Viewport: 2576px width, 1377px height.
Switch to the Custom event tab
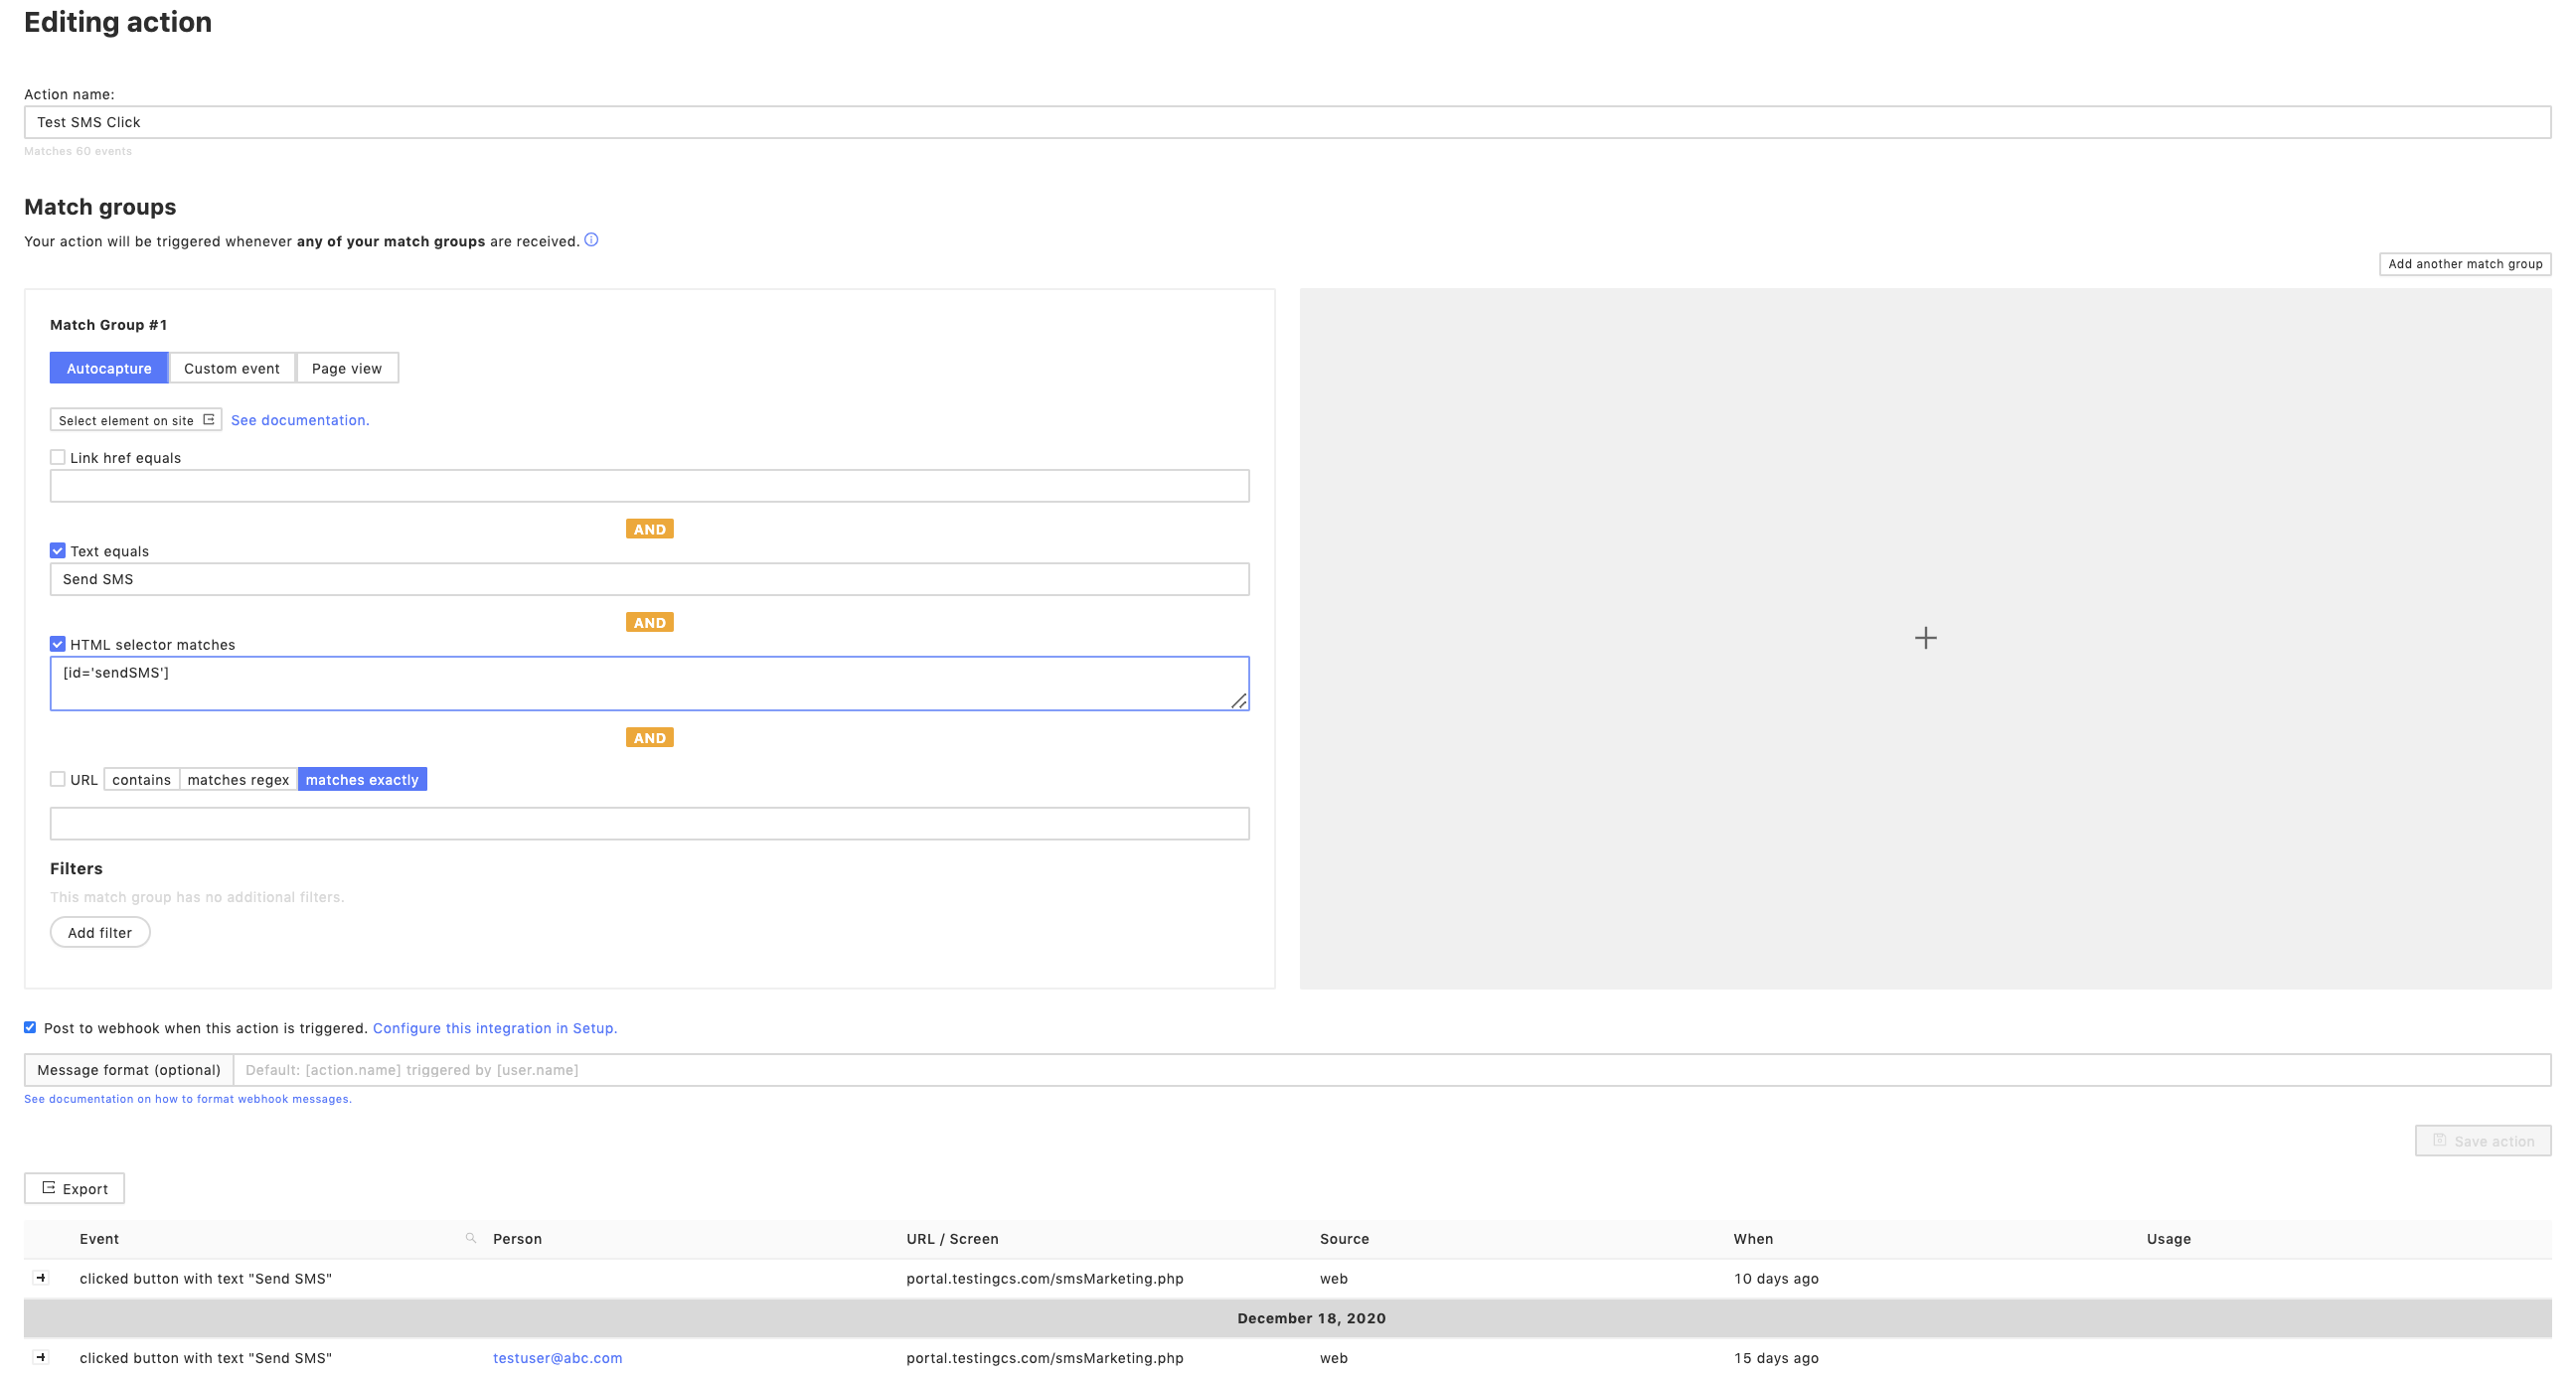tap(231, 368)
